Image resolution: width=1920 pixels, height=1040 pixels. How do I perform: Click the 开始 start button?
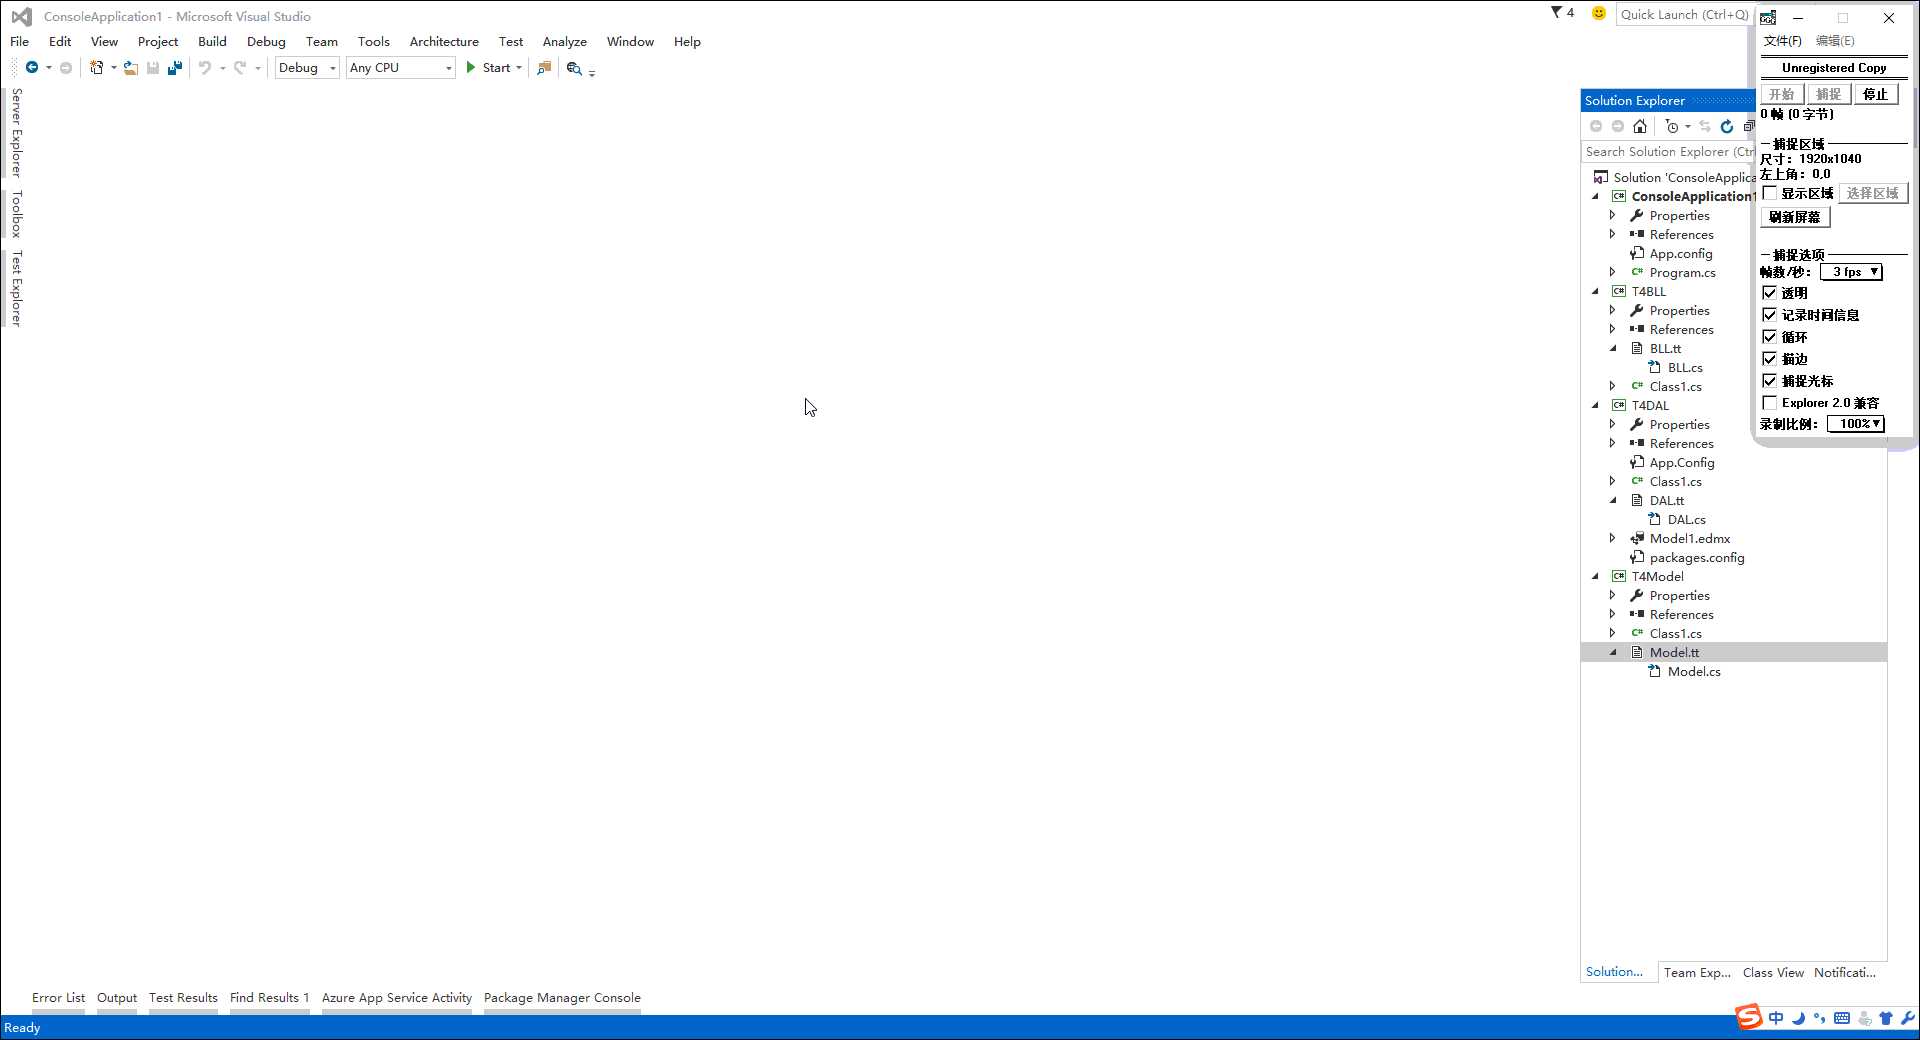(1782, 94)
